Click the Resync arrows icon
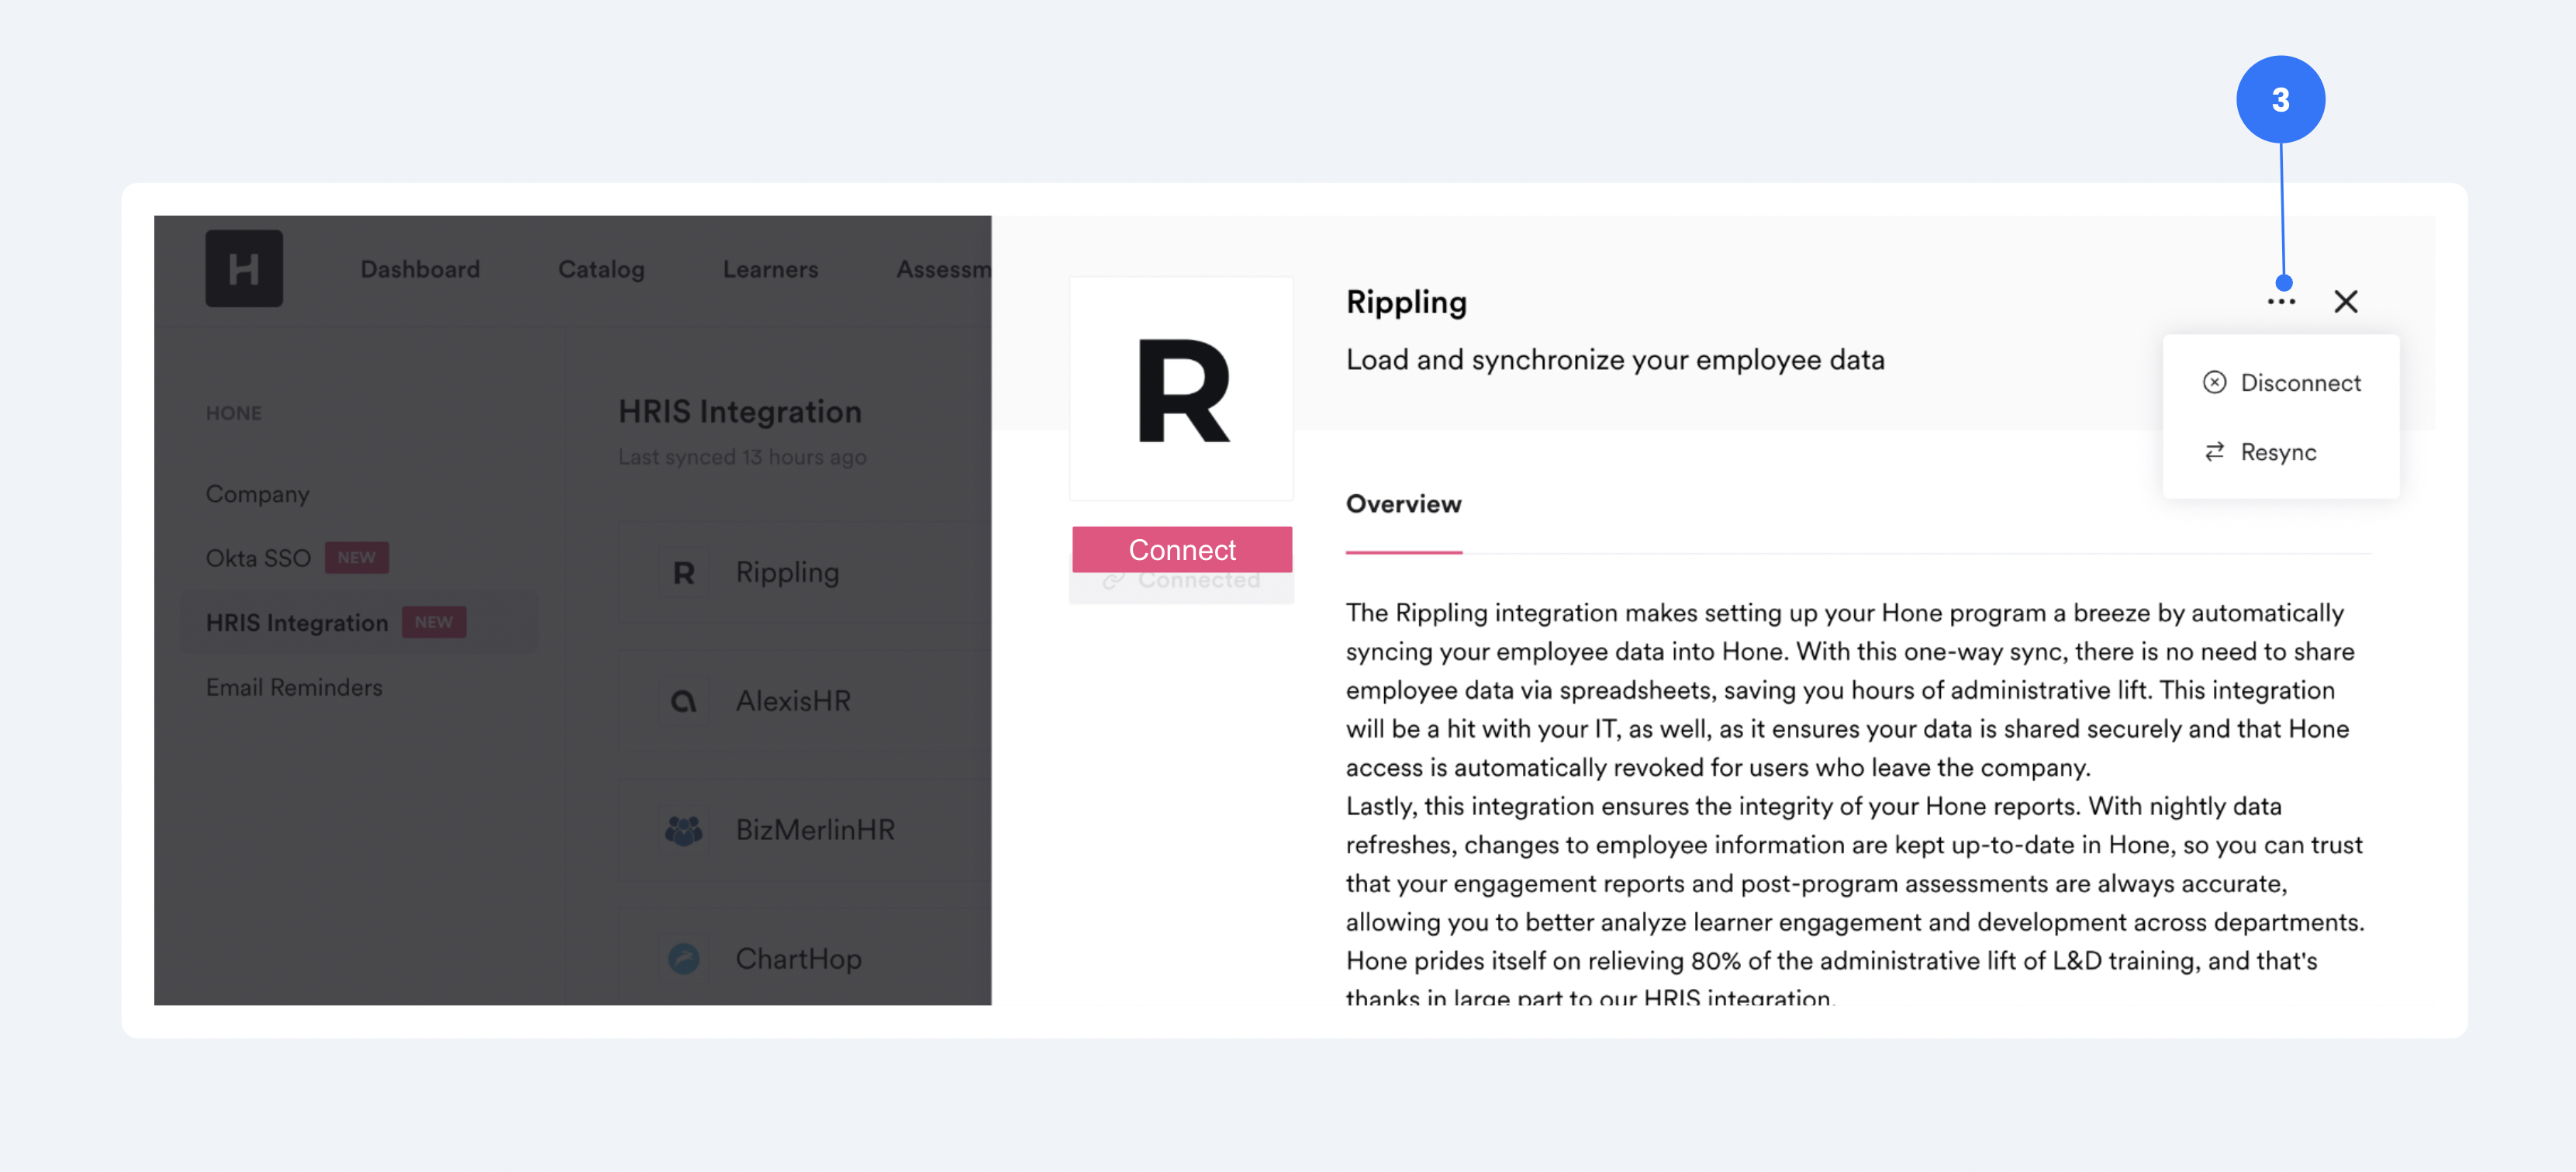Image resolution: width=2576 pixels, height=1172 pixels. [2214, 452]
